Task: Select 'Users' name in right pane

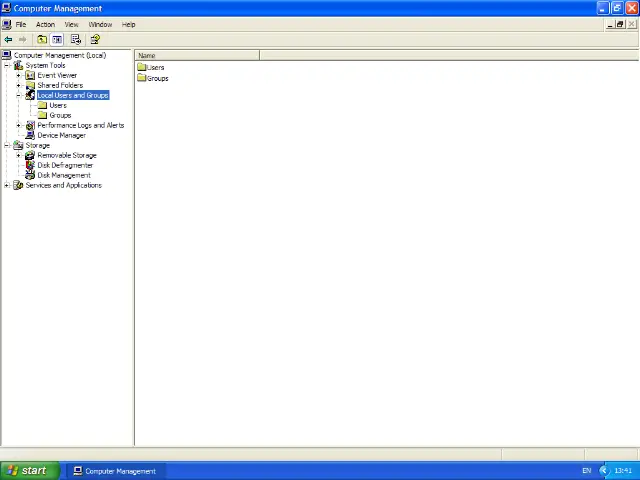Action: 156,67
